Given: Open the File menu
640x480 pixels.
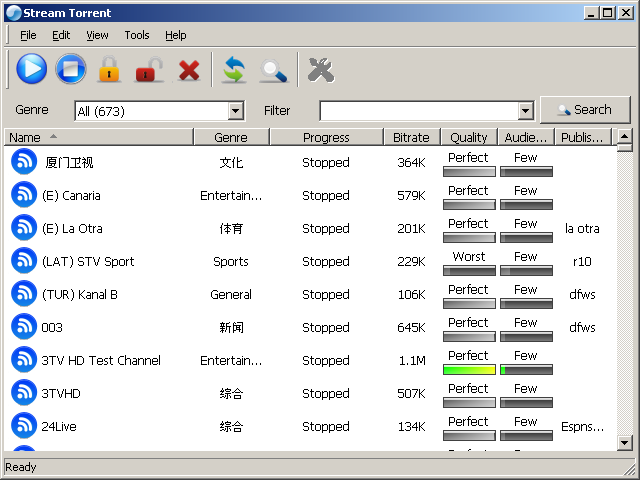Looking at the screenshot, I should coord(28,36).
